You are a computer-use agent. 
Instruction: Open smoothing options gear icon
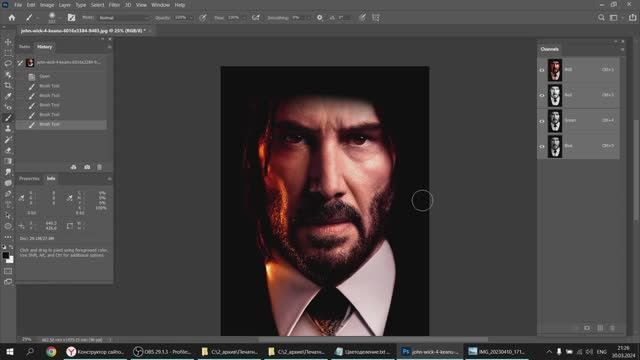pyautogui.click(x=320, y=18)
